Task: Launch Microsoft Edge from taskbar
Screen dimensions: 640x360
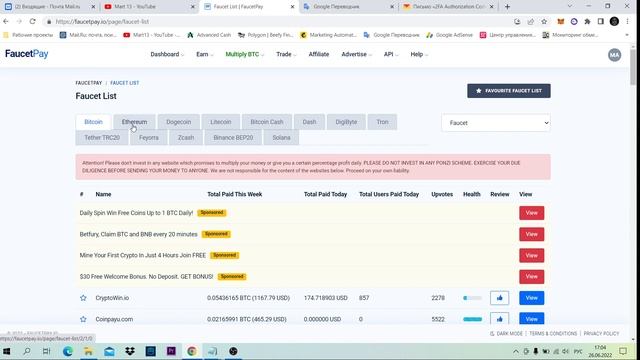Action: 68,351
